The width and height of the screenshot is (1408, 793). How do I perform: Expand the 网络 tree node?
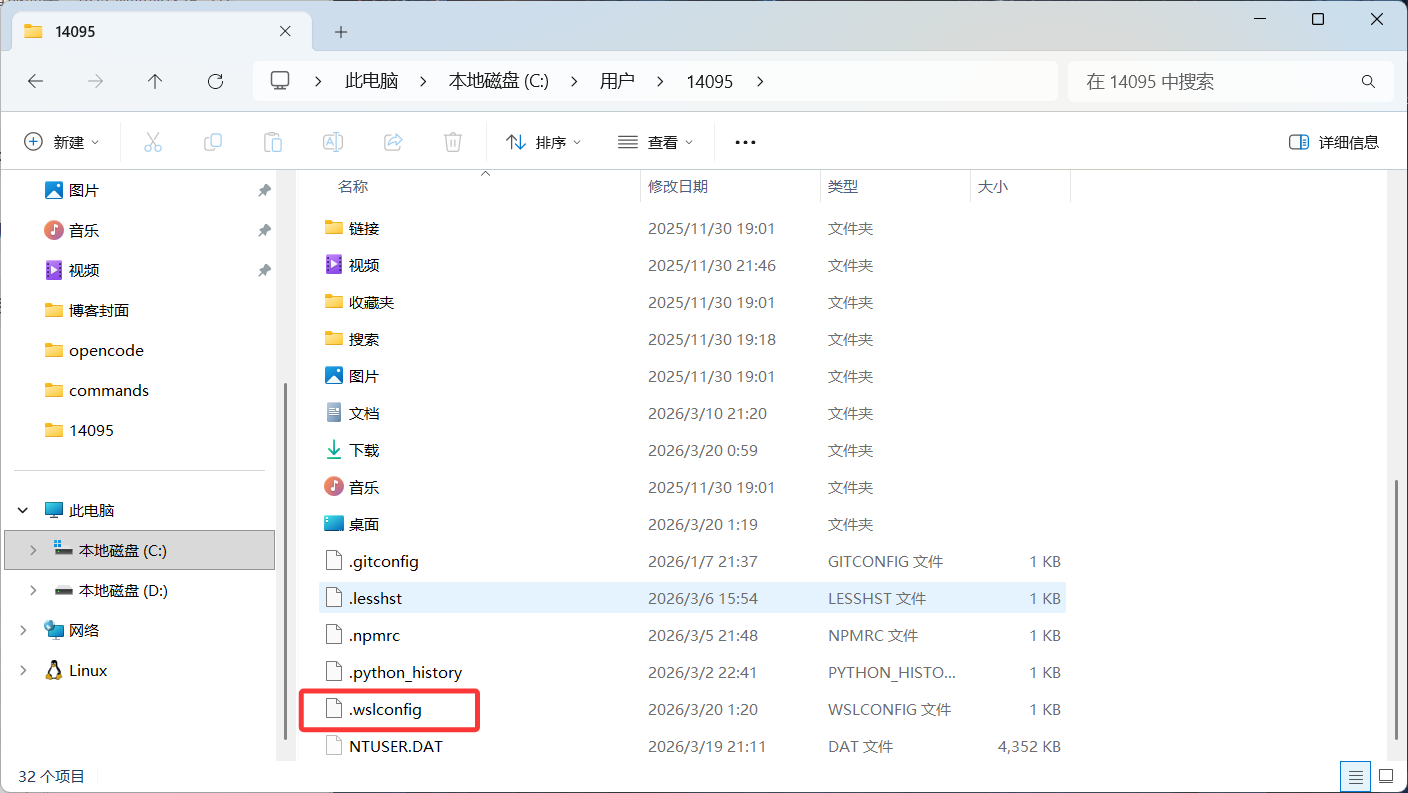(x=24, y=631)
